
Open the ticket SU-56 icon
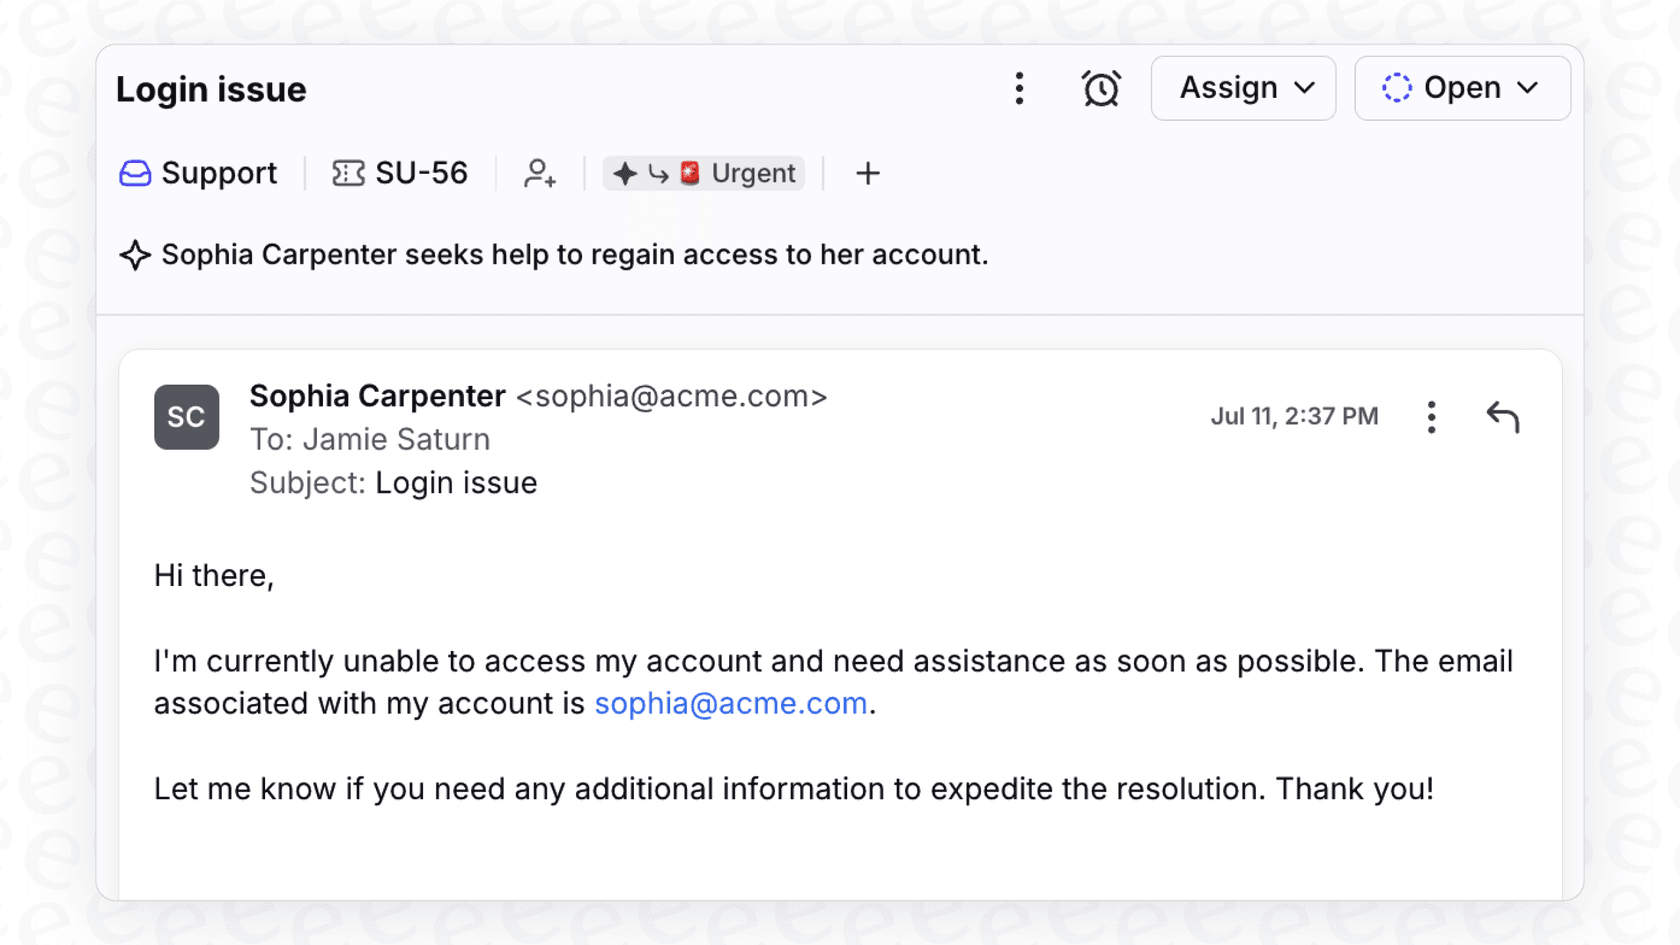[x=347, y=173]
